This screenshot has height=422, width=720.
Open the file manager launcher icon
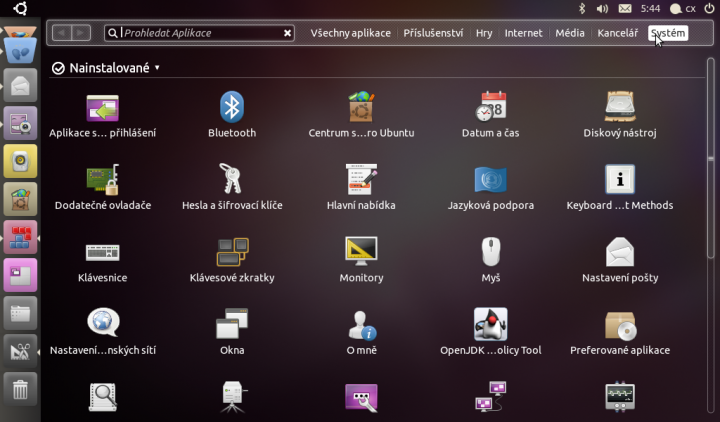tap(20, 313)
